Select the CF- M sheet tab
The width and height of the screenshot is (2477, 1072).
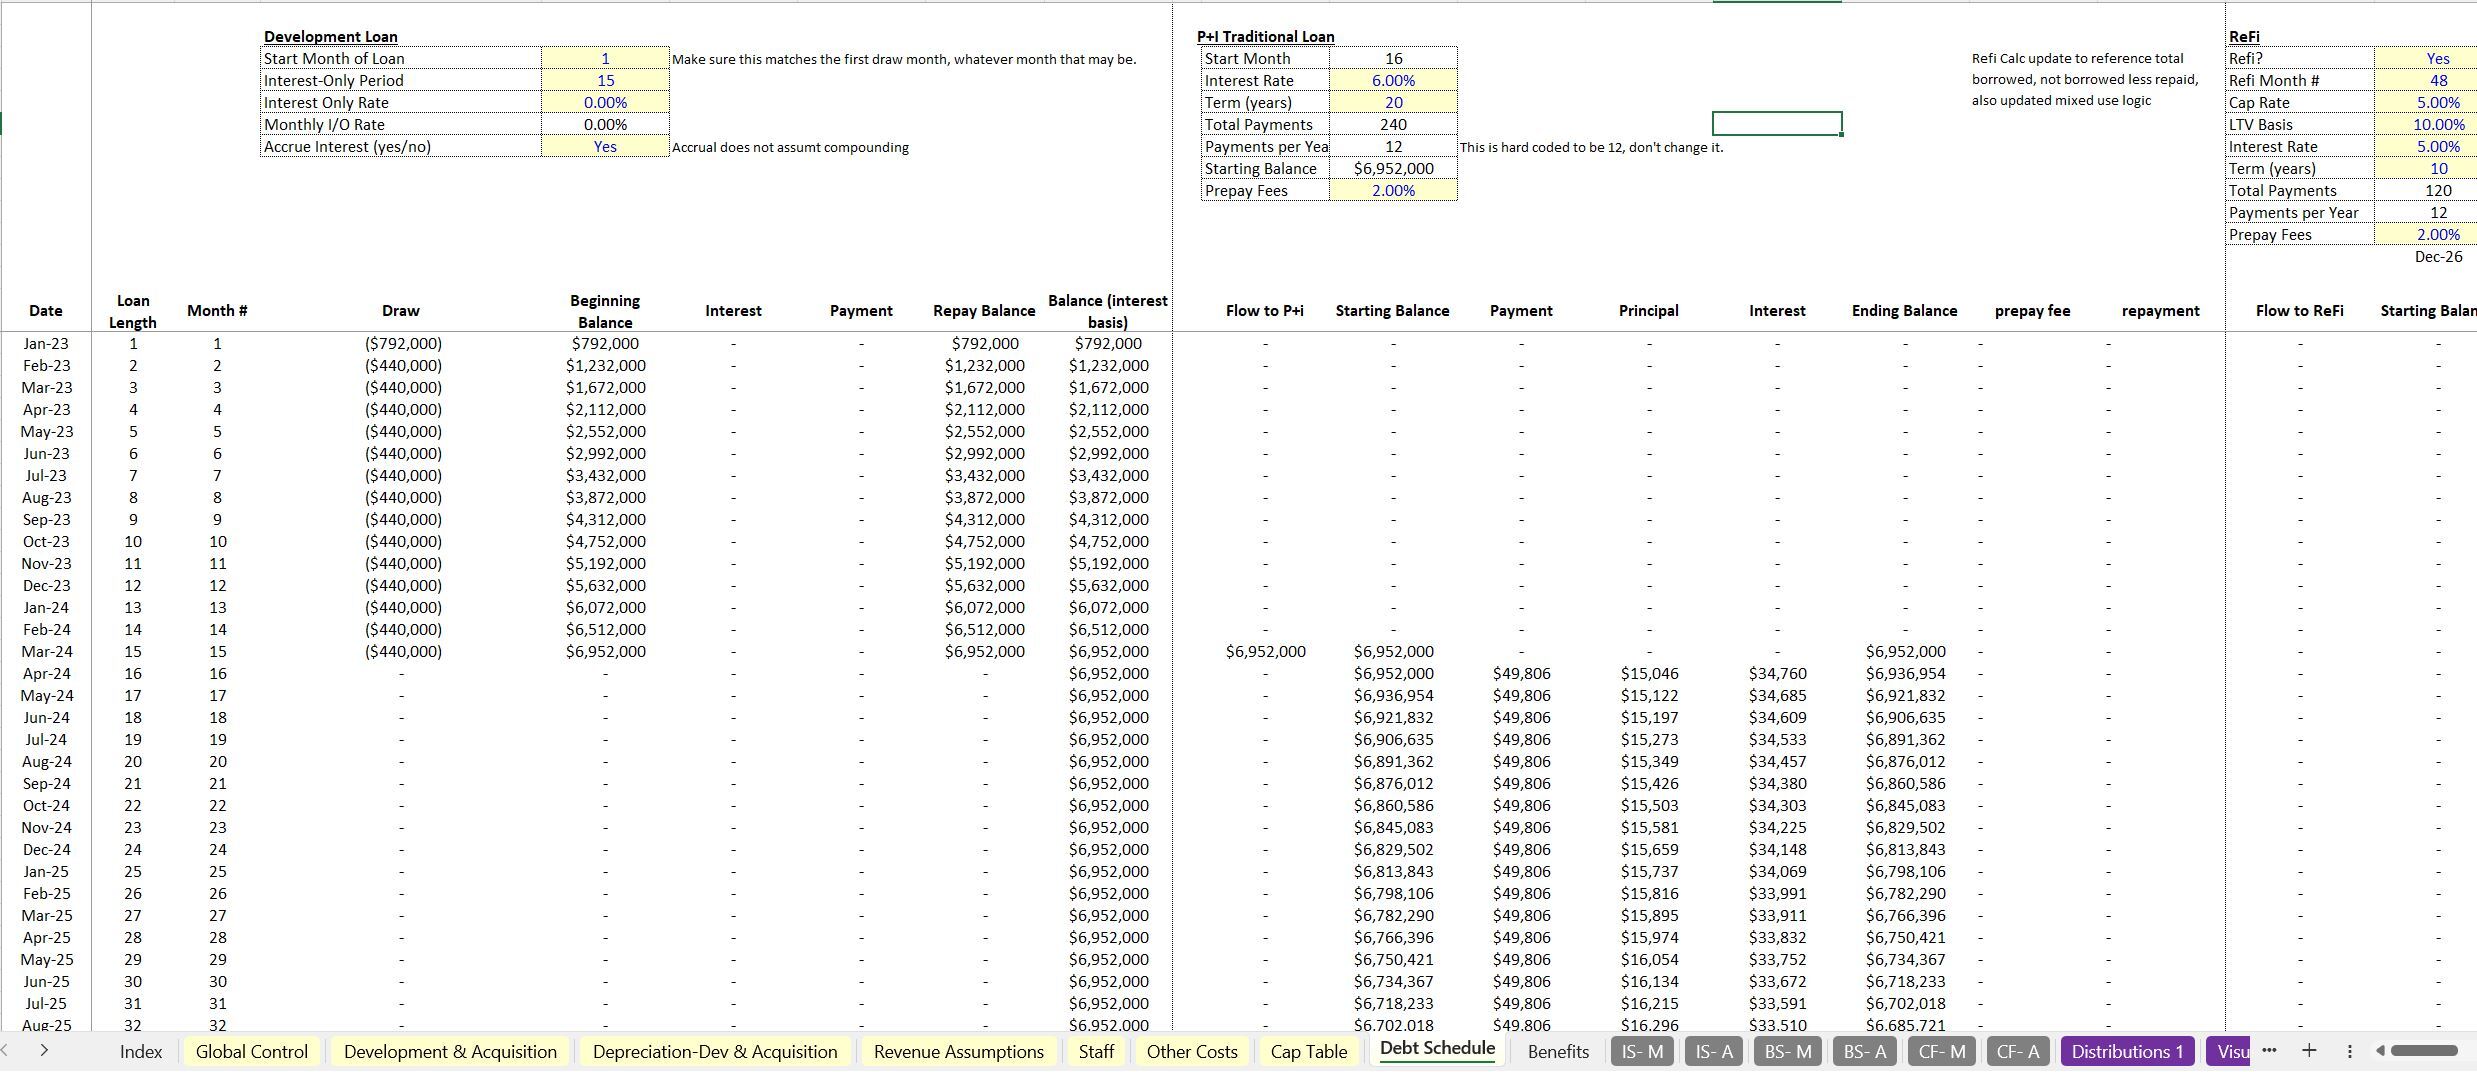pos(1942,1052)
